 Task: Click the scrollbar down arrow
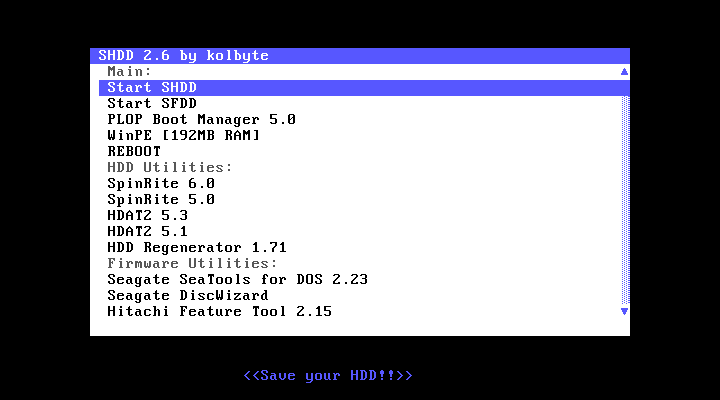coord(624,312)
